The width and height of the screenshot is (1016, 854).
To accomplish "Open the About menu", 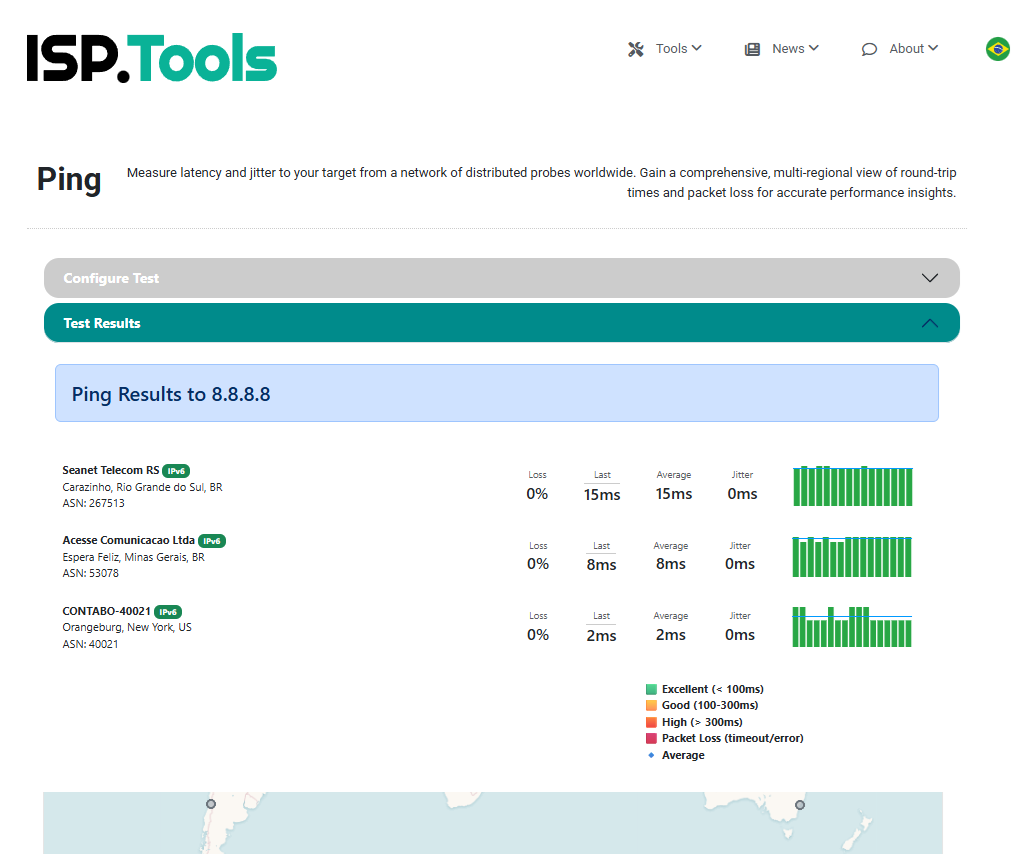I will (x=911, y=48).
